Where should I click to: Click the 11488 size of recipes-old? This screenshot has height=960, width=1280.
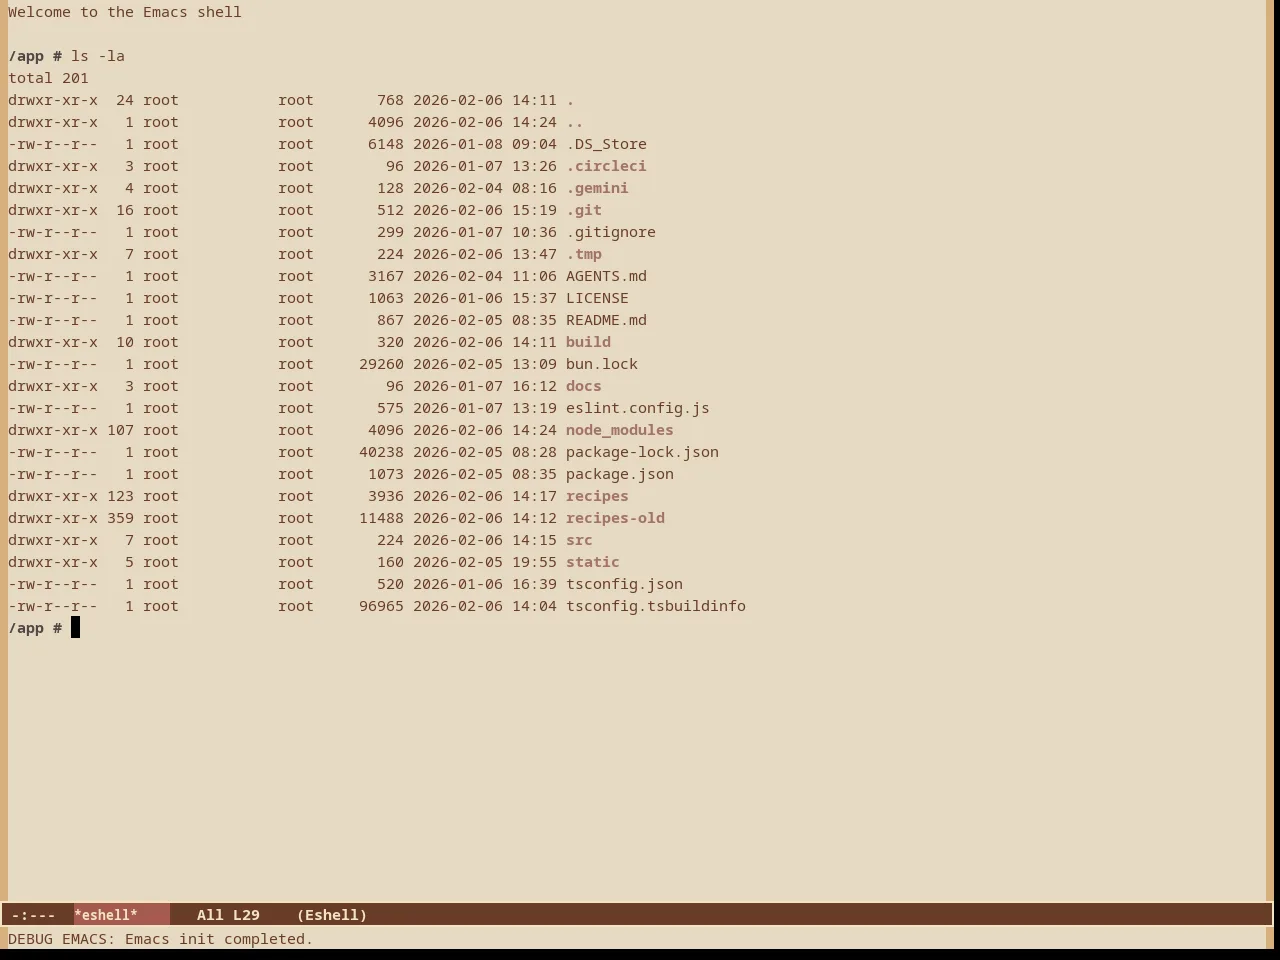click(381, 518)
